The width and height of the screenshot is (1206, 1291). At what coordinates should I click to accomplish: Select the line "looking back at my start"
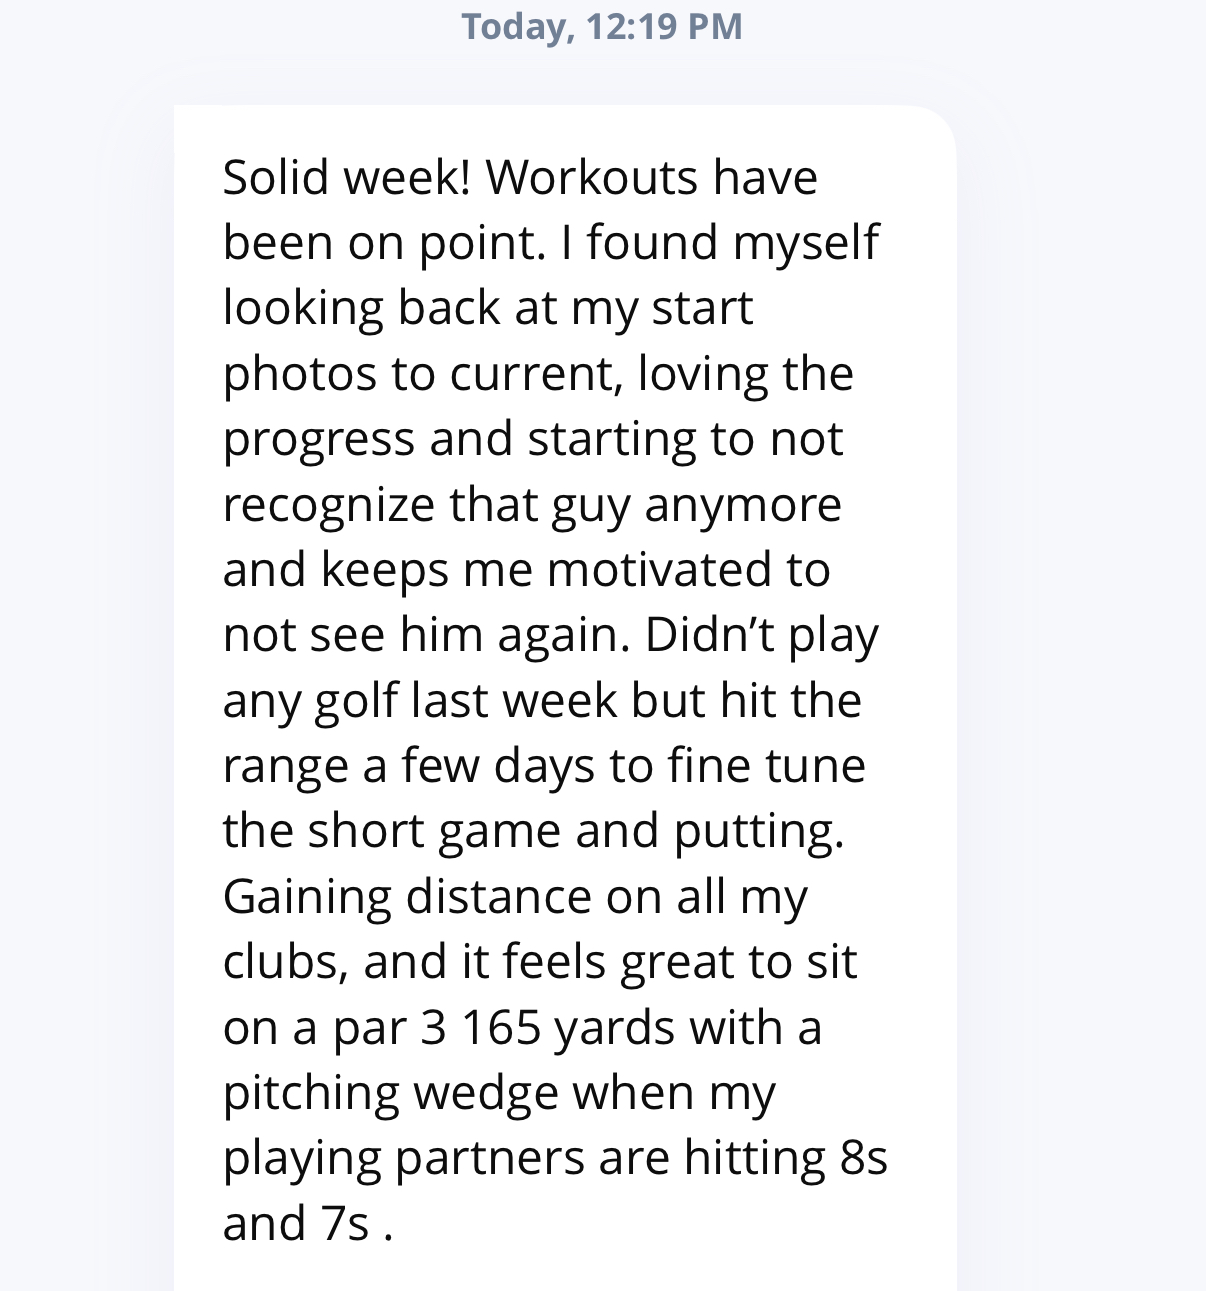point(487,308)
